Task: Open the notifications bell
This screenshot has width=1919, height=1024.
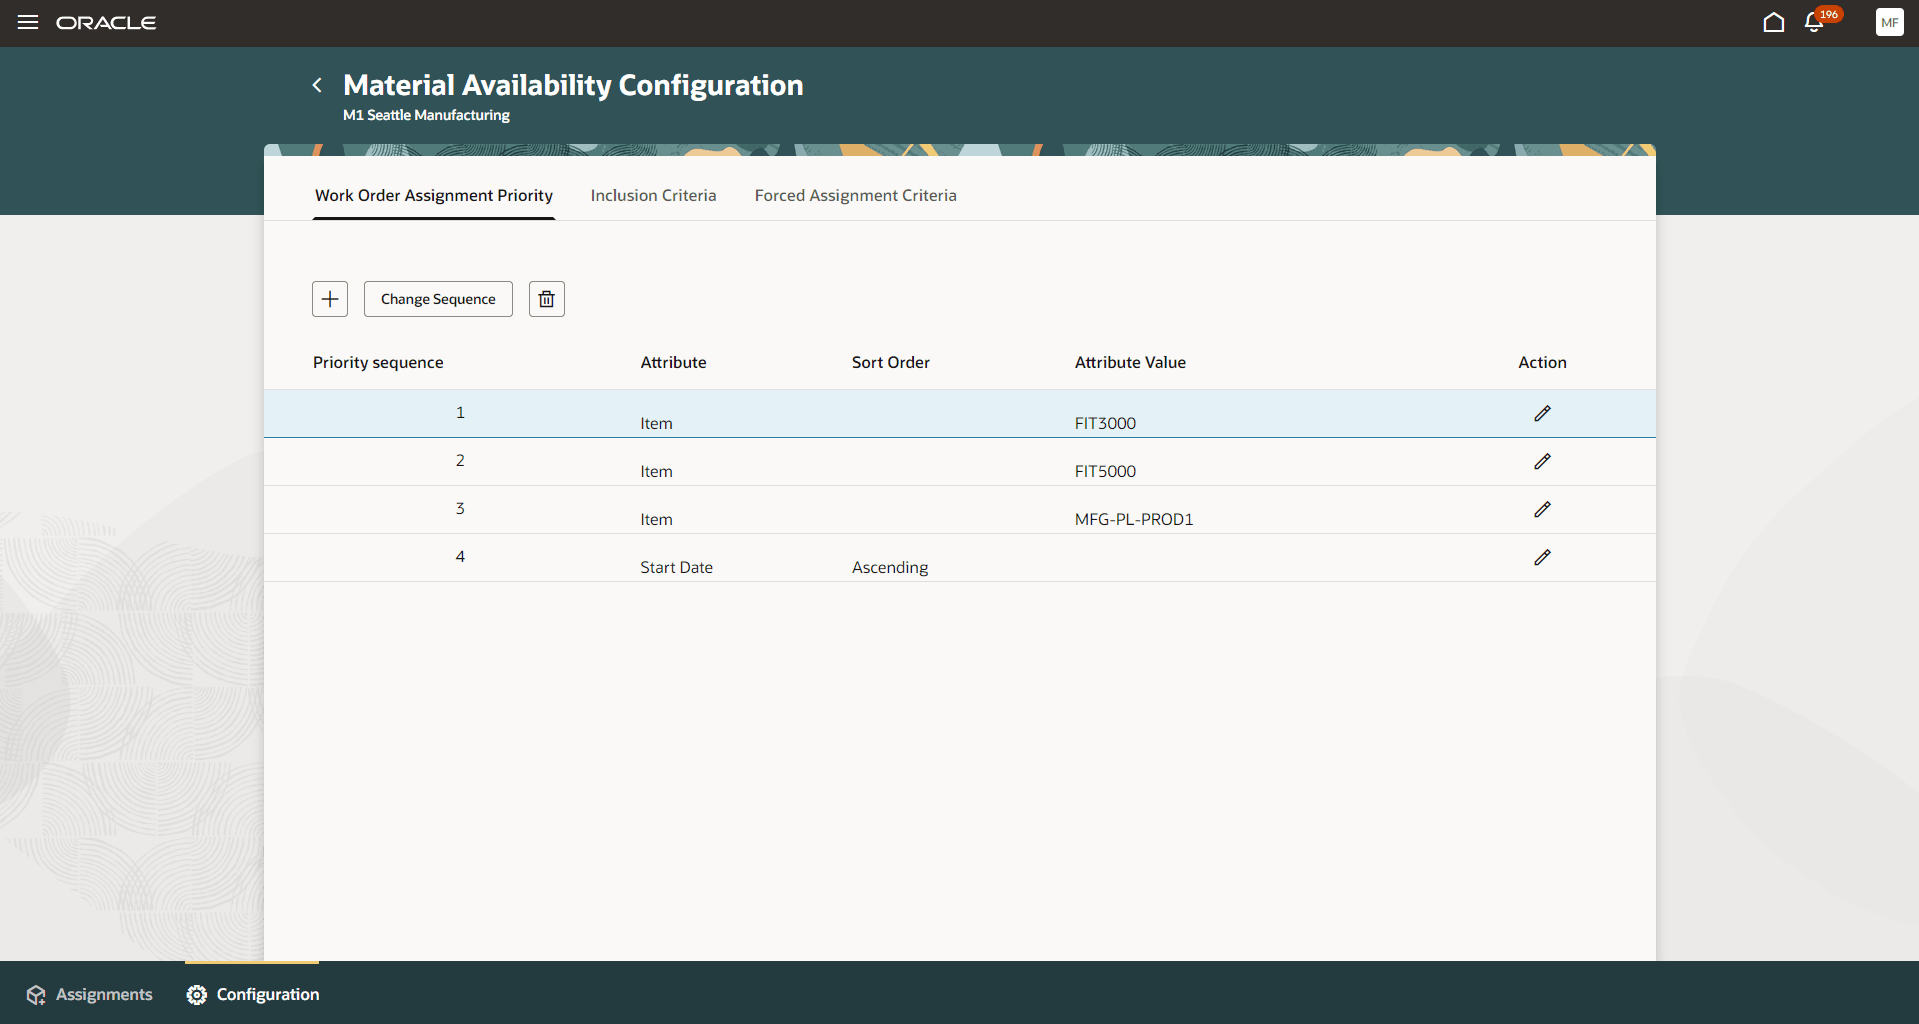Action: point(1813,22)
